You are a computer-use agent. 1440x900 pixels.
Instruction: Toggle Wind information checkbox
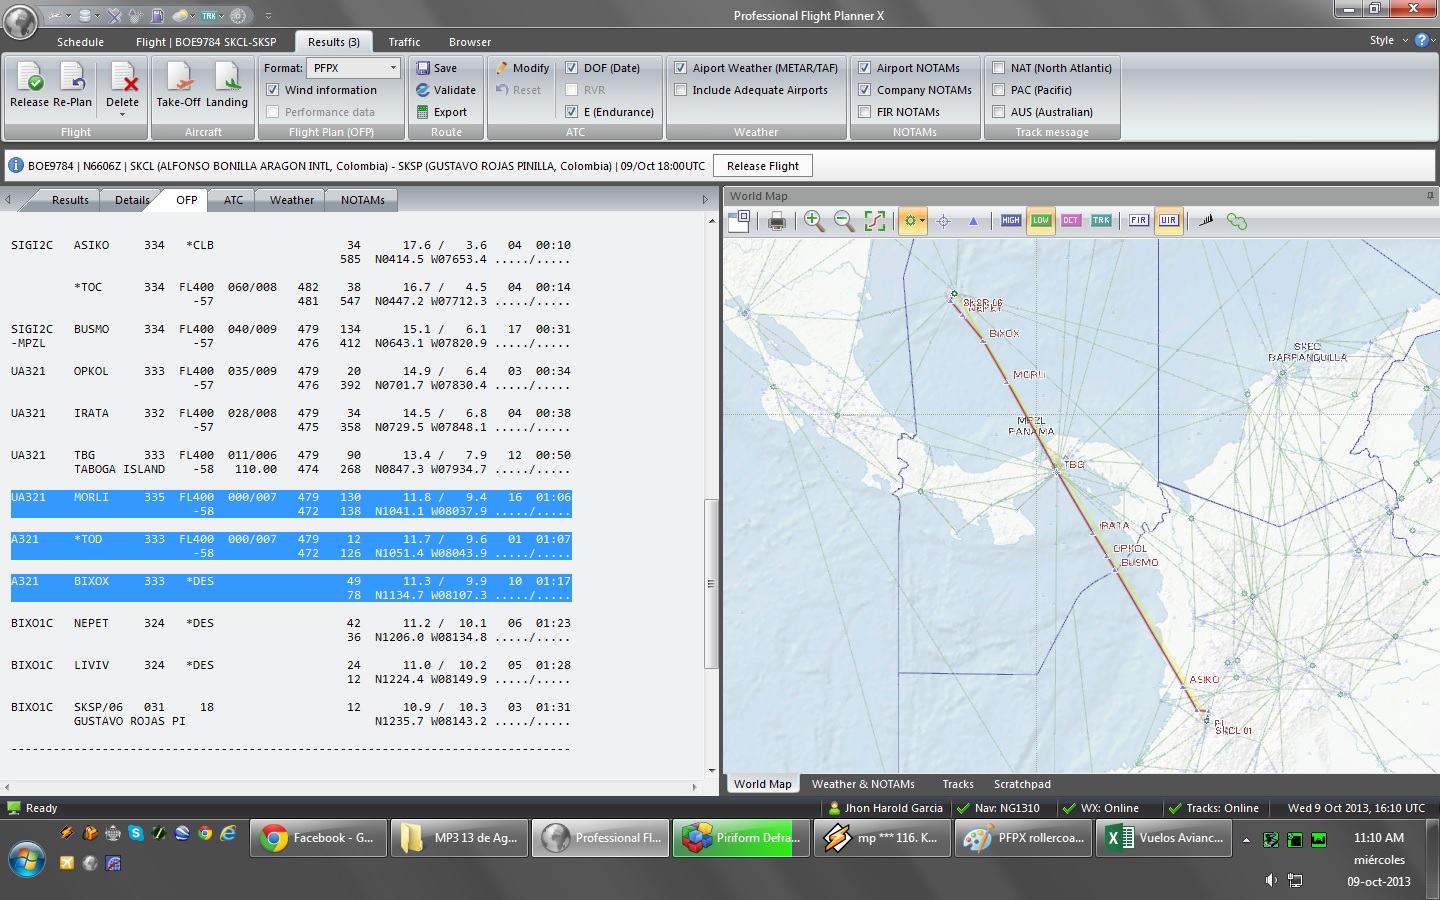click(x=272, y=90)
